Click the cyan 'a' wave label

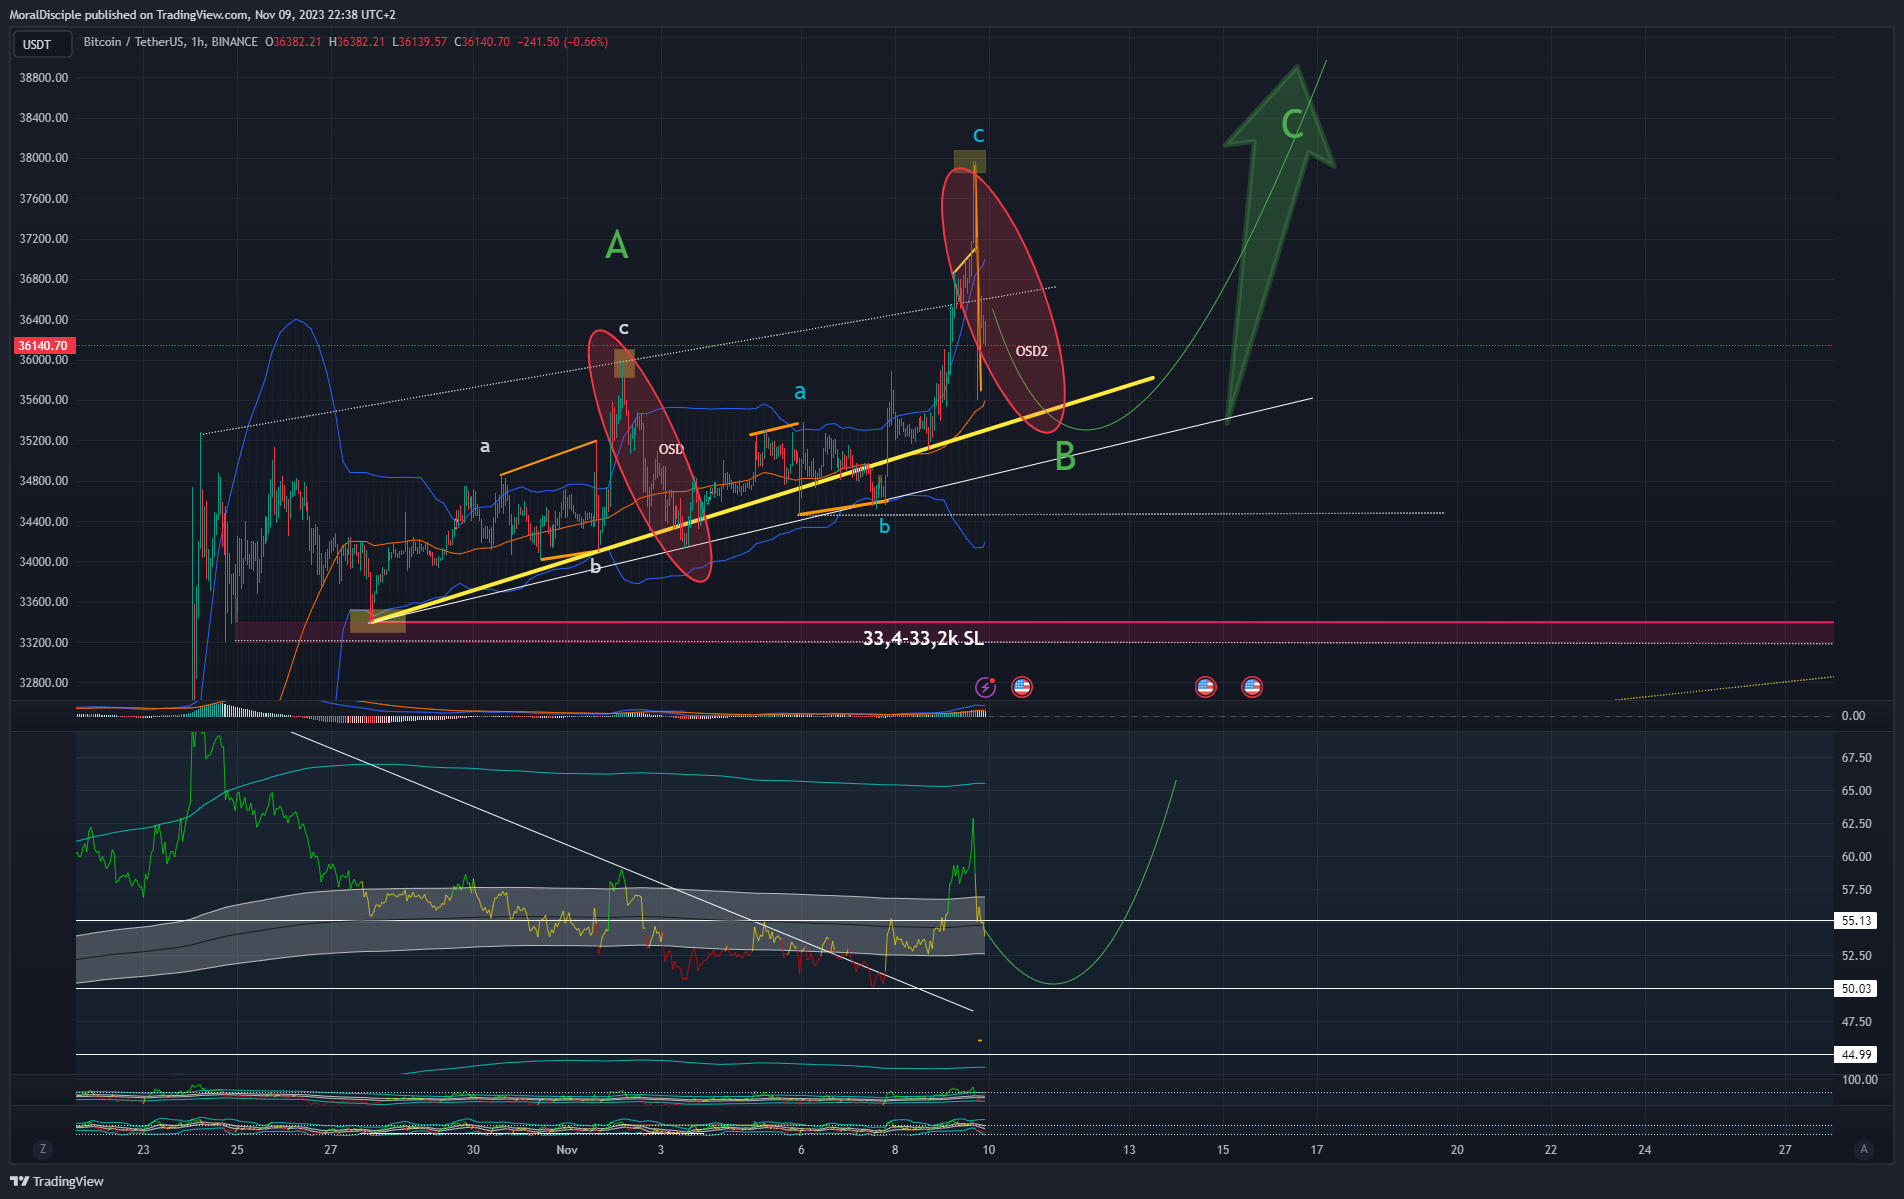point(799,392)
